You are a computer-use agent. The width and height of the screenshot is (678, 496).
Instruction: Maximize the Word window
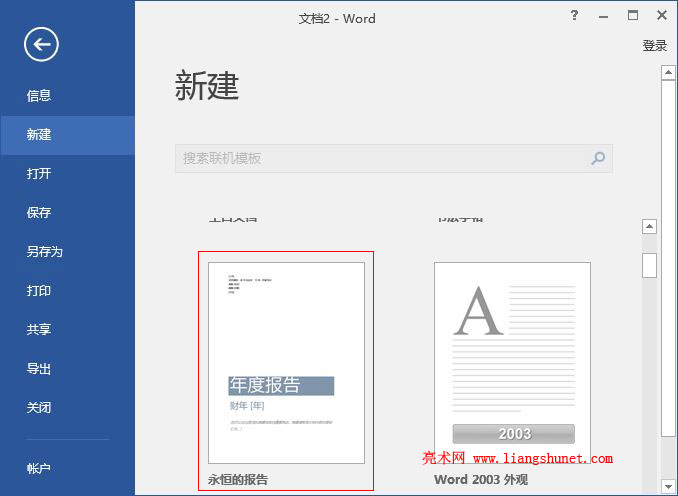pyautogui.click(x=633, y=16)
